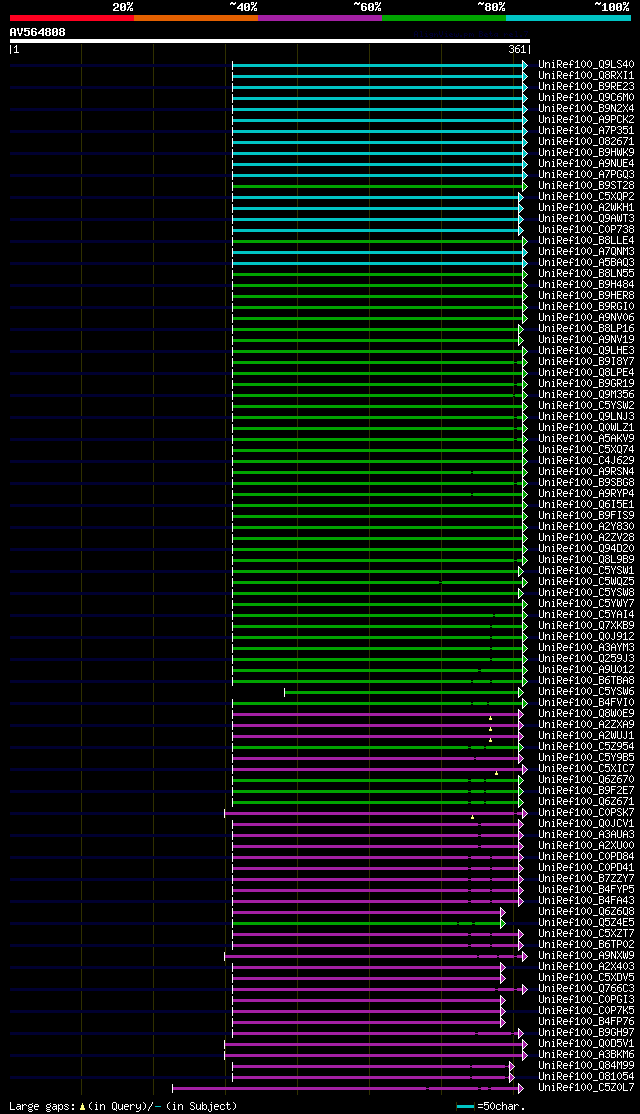This screenshot has width=640, height=1114.
Task: Open hit UniRef100_C5WQZ5
Action: (x=586, y=582)
